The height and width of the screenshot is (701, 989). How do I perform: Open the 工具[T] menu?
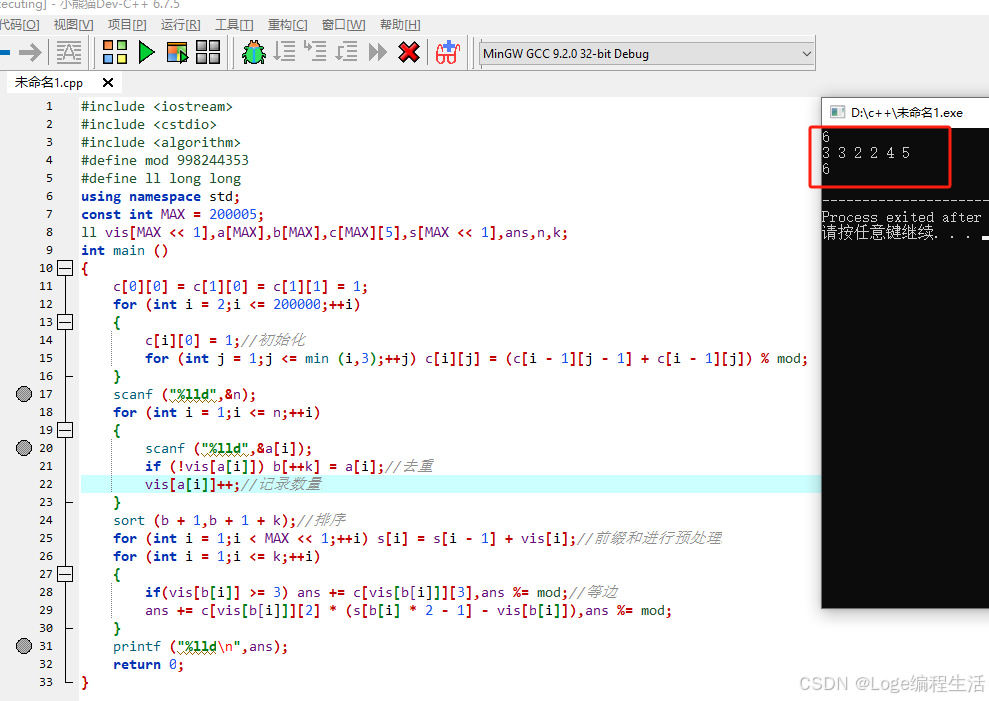point(234,25)
